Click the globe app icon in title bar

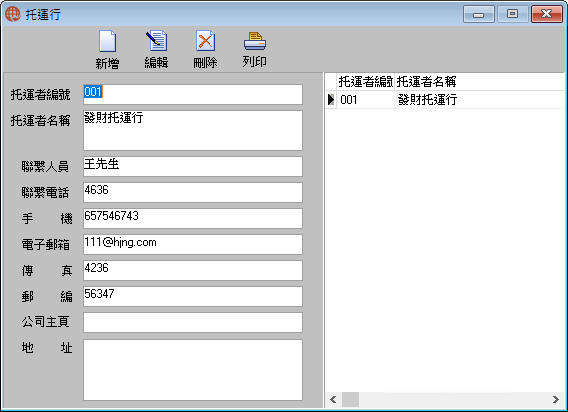[x=13, y=14]
